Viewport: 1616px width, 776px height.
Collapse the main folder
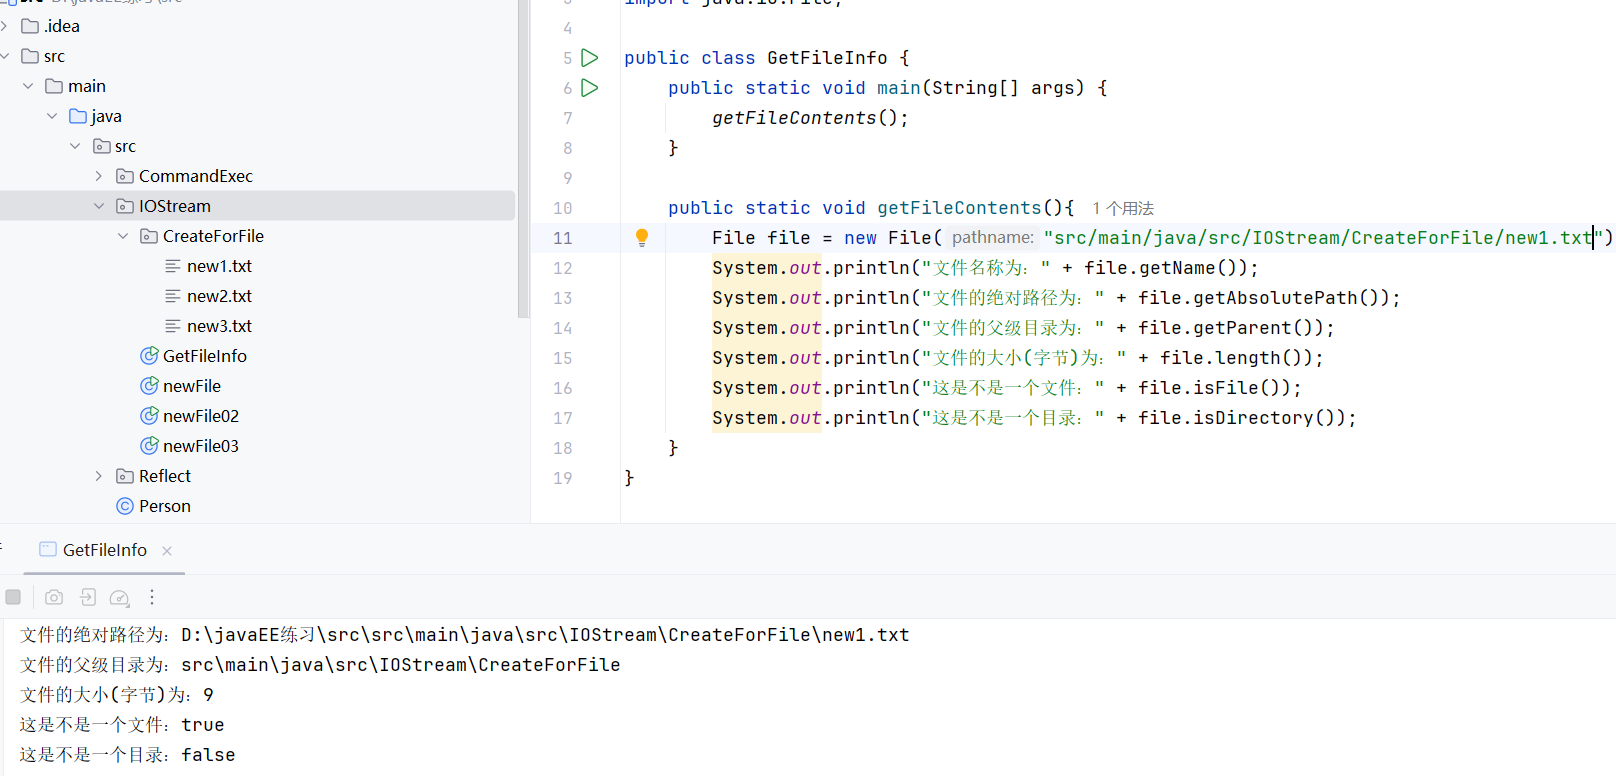[28, 86]
